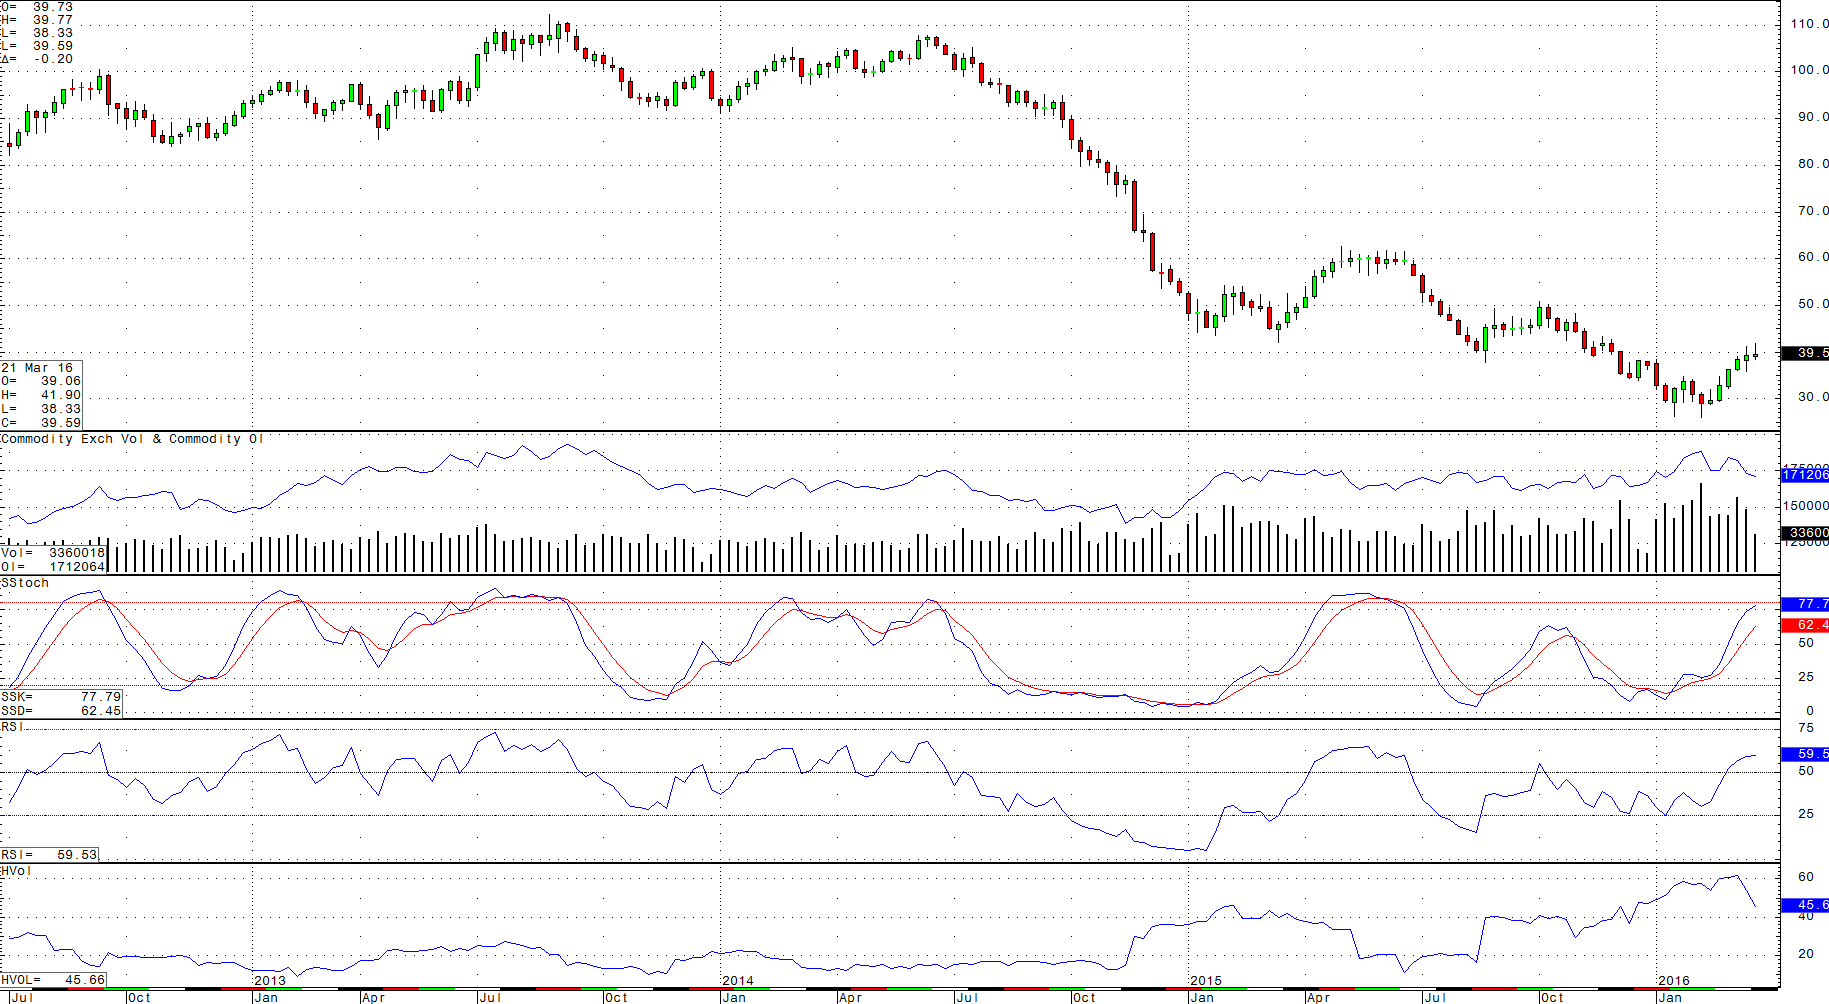Click the 30.0 price axis label
Viewport: 1829px width, 1004px height.
point(1813,397)
